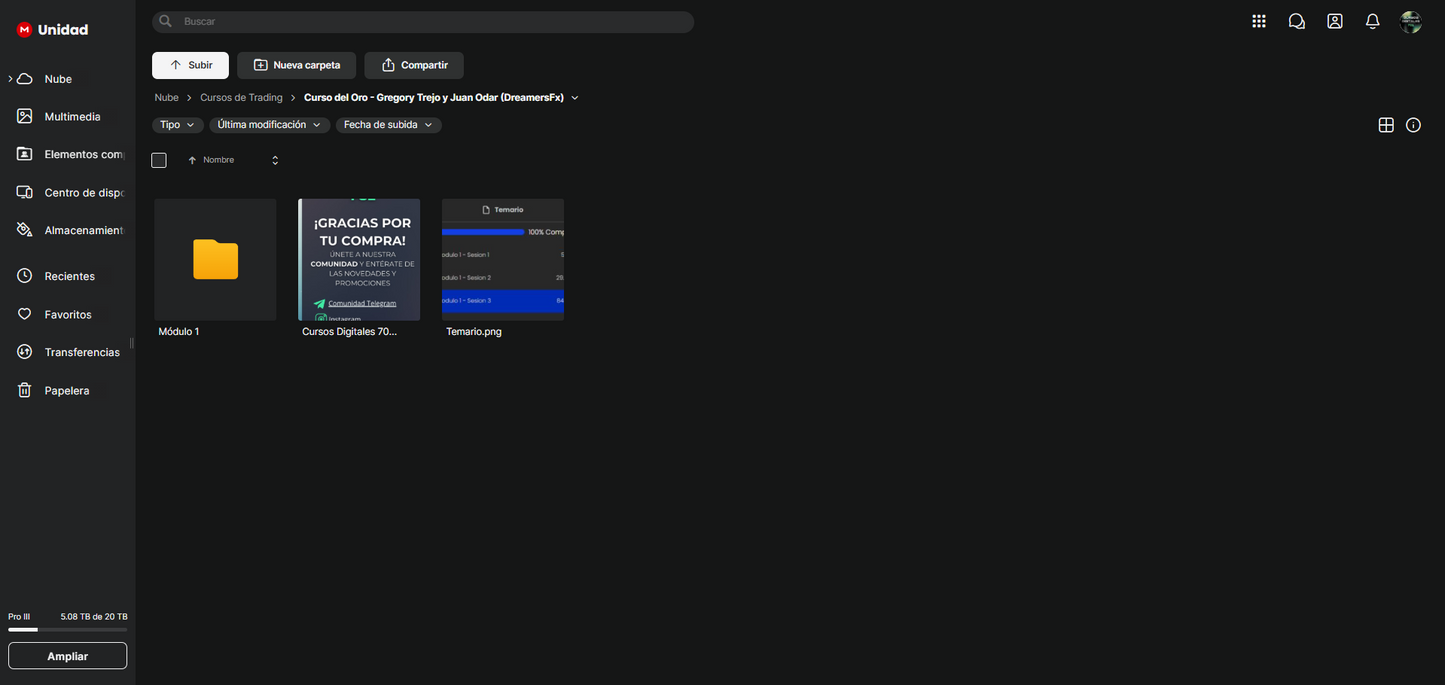Image resolution: width=1445 pixels, height=685 pixels.
Task: Switch to grid view layout icon
Action: click(1386, 125)
